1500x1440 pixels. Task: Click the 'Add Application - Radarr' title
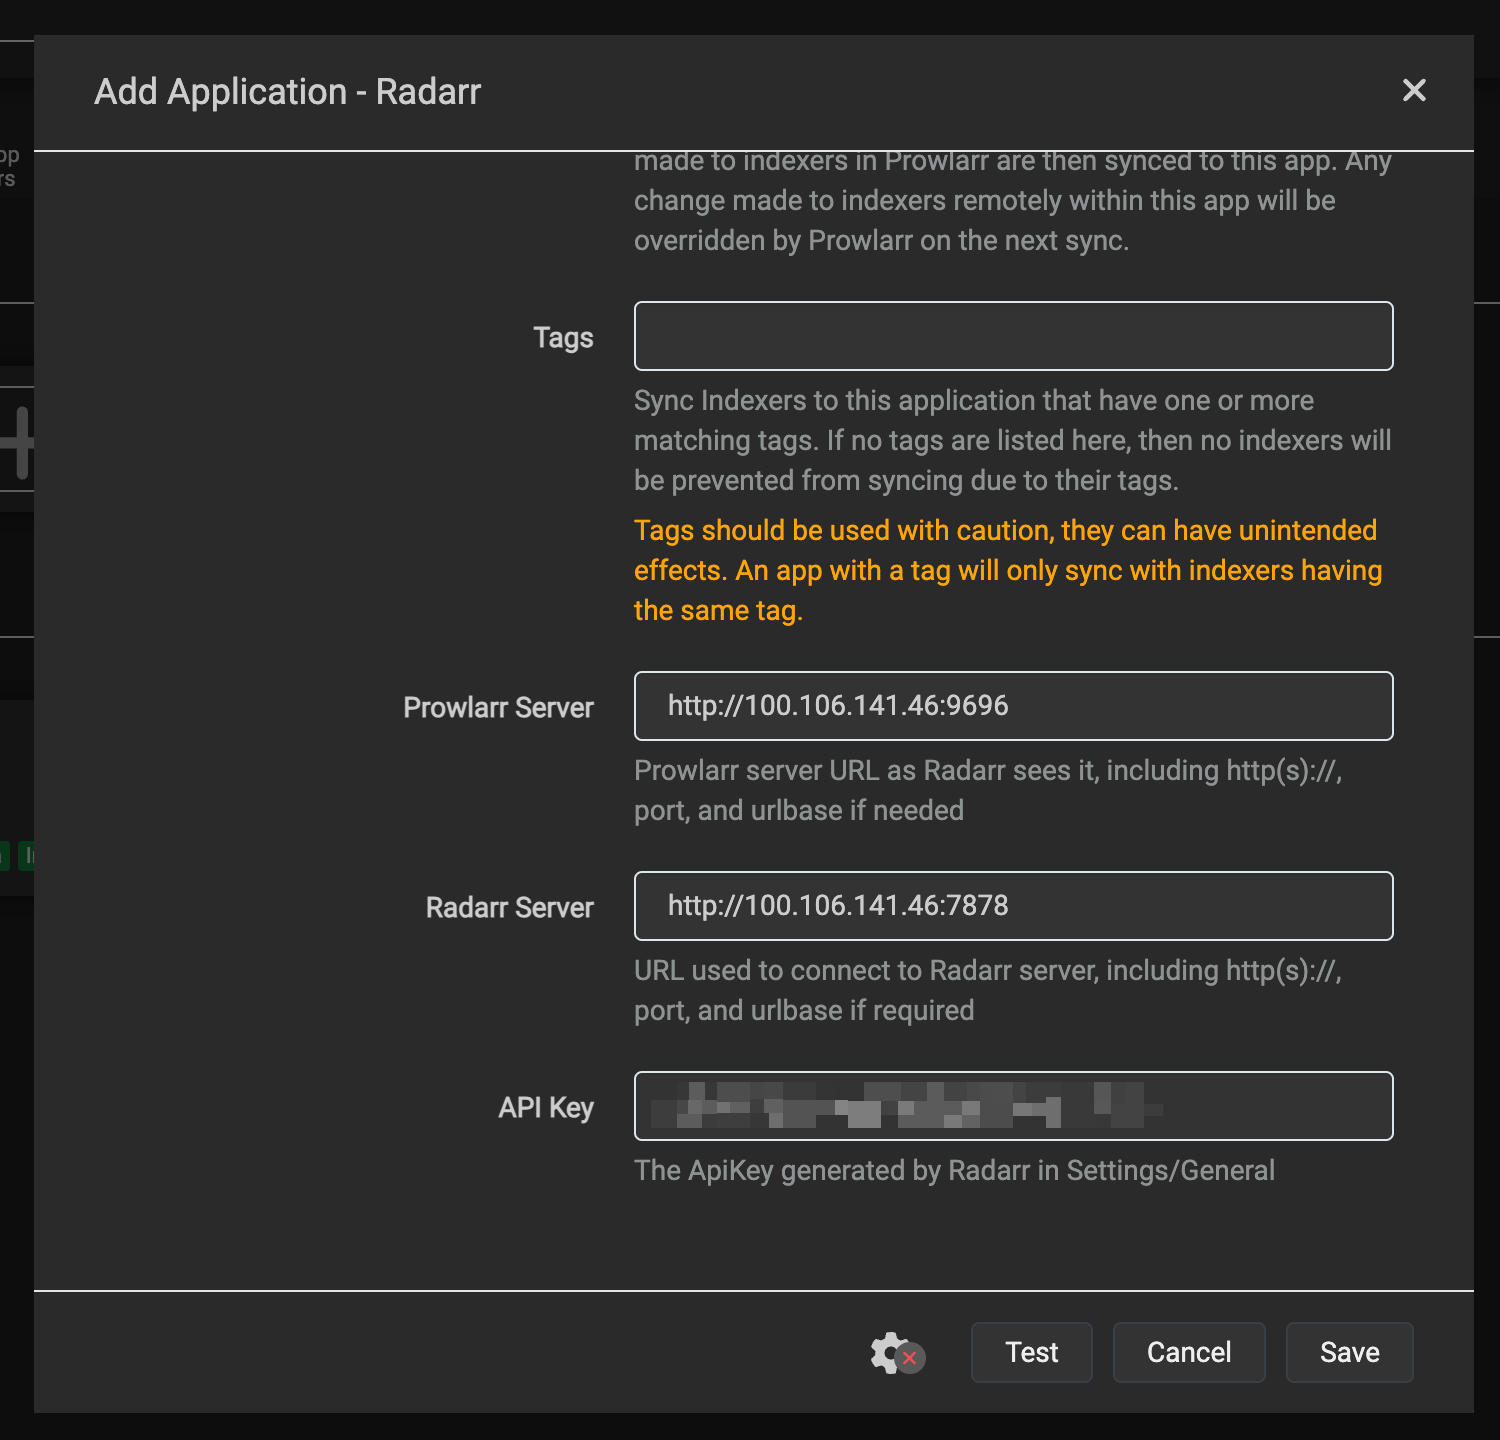pos(288,92)
